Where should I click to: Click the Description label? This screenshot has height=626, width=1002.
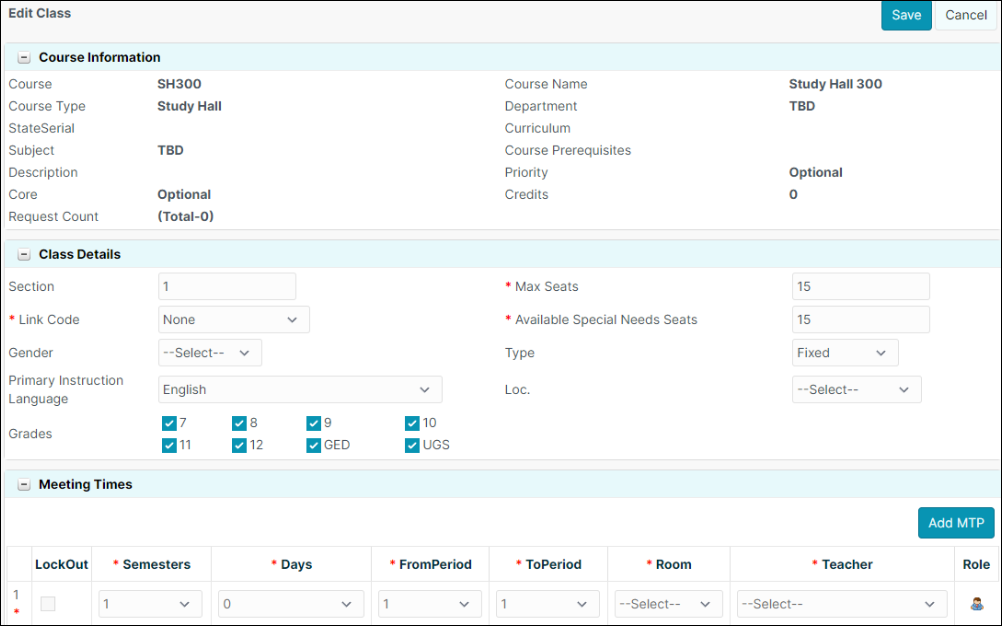43,172
